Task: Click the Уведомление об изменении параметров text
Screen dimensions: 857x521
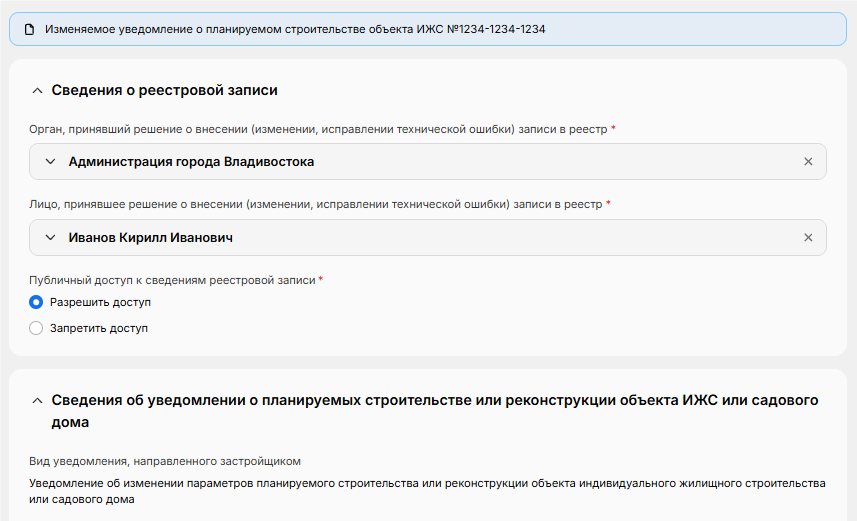Action: pos(427,491)
